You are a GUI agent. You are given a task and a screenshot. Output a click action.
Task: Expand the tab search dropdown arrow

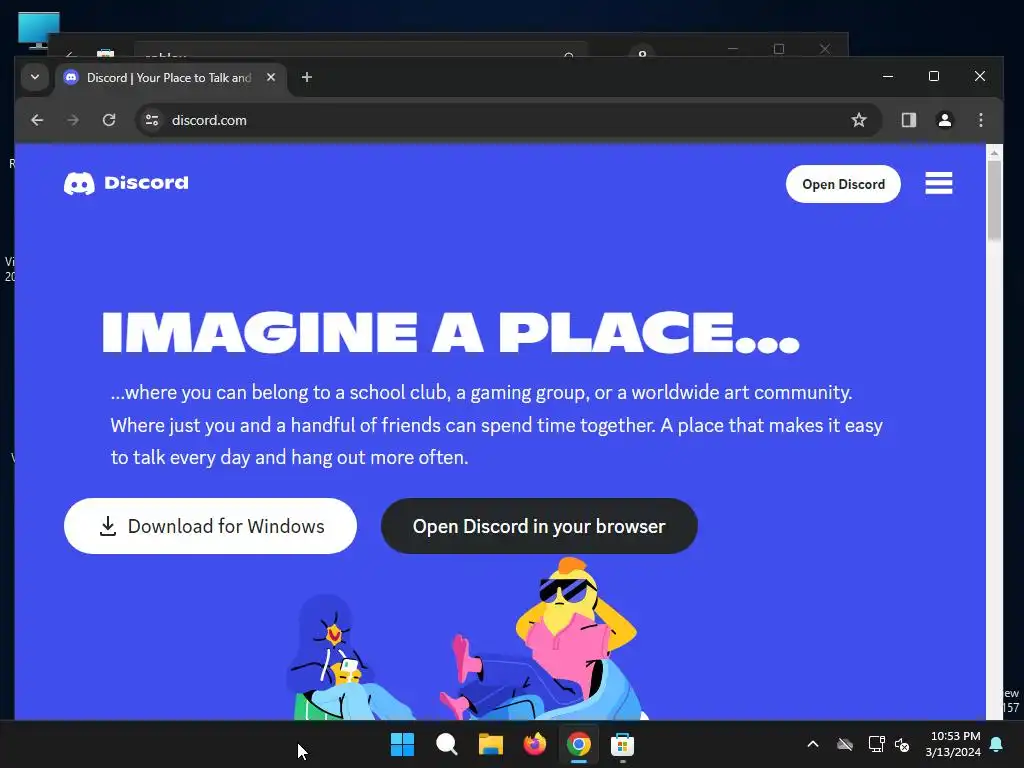click(x=35, y=77)
